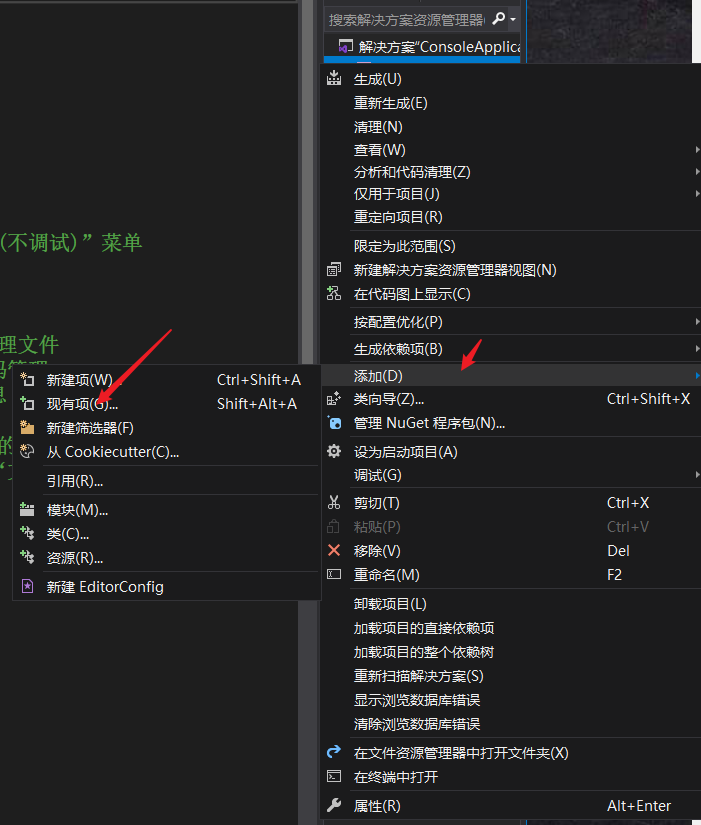Screen dimensions: 701x825
Task: Click the Build (生成) icon
Action: click(x=334, y=79)
